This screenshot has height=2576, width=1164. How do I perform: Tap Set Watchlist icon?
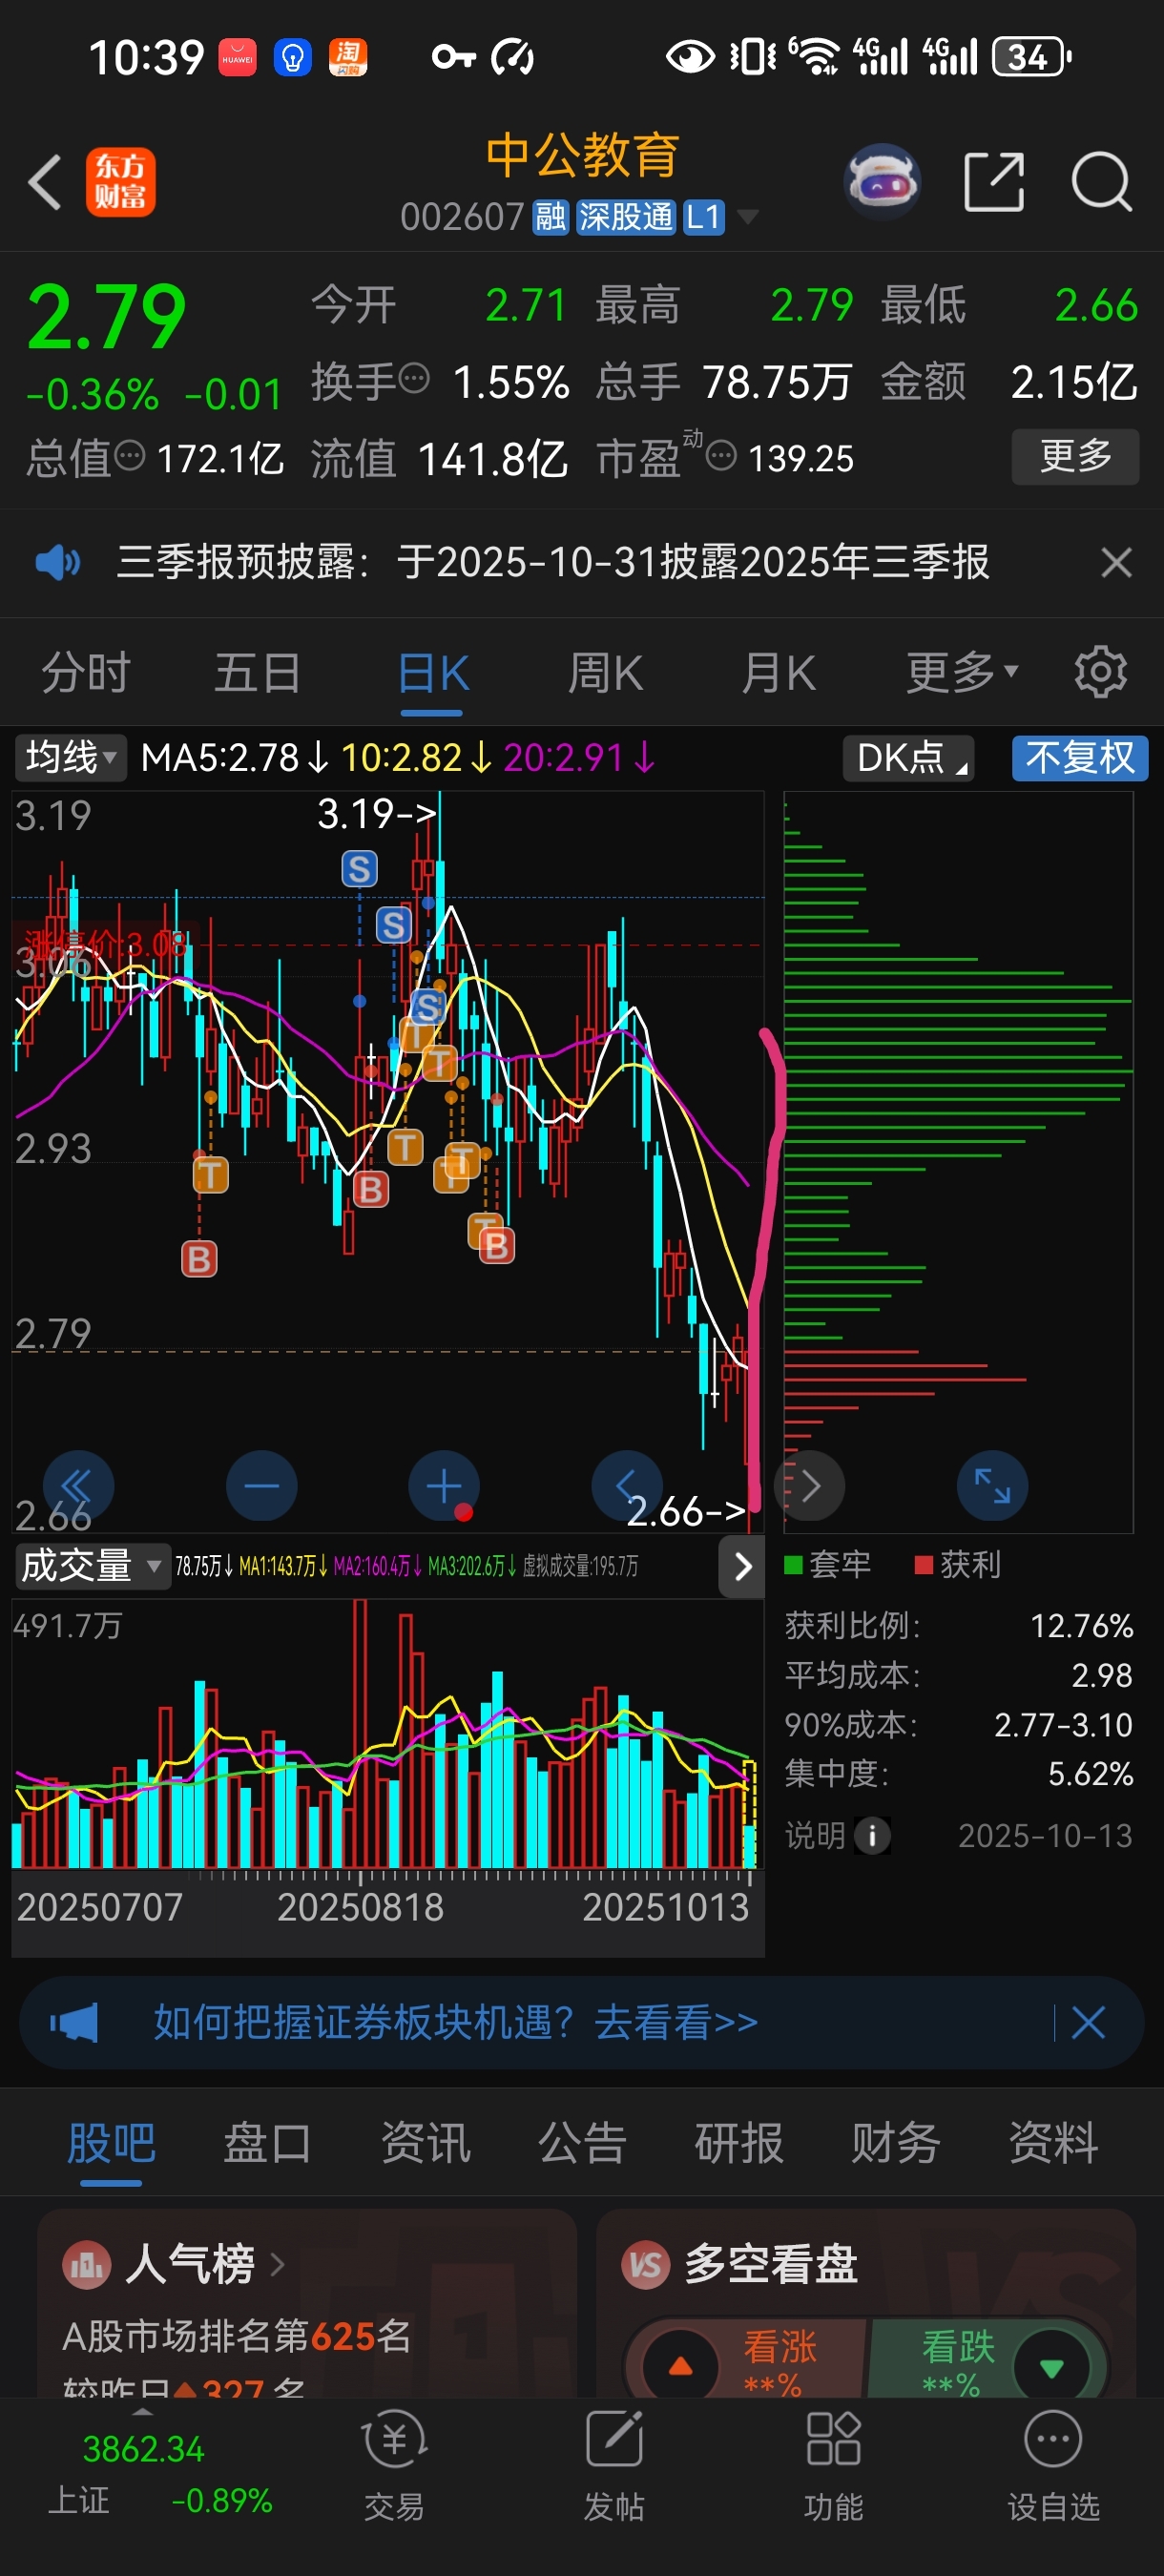tap(1053, 2466)
